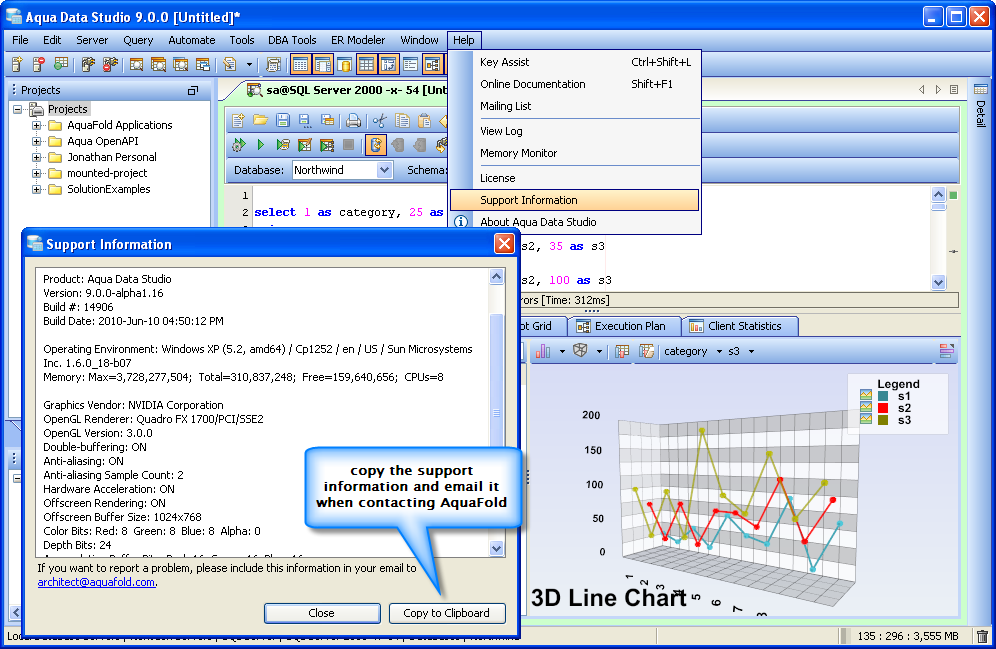Click the script editor pencil icon in main toolbar
996x649 pixels.
230,64
